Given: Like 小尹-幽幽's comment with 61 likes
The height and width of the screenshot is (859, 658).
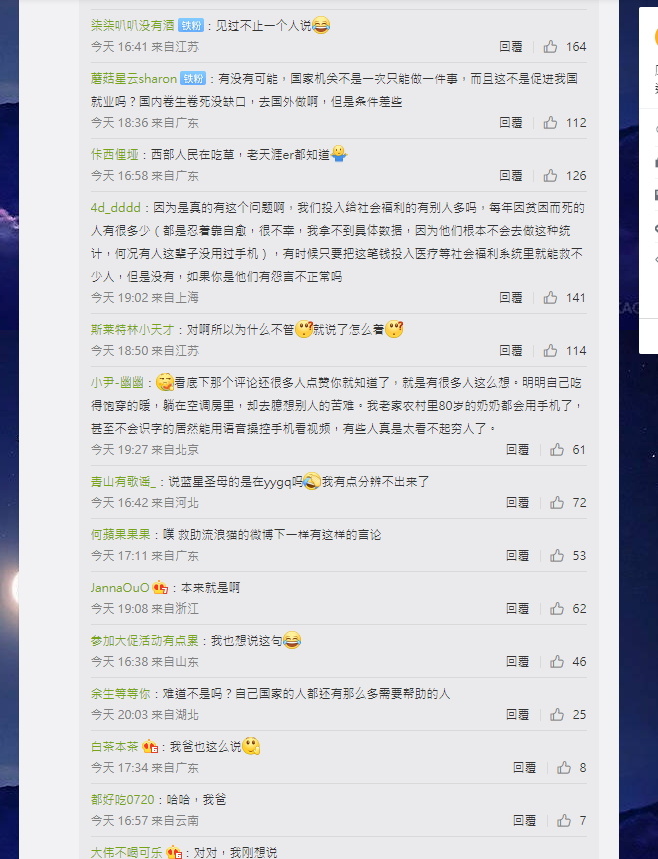Looking at the screenshot, I should pyautogui.click(x=557, y=450).
